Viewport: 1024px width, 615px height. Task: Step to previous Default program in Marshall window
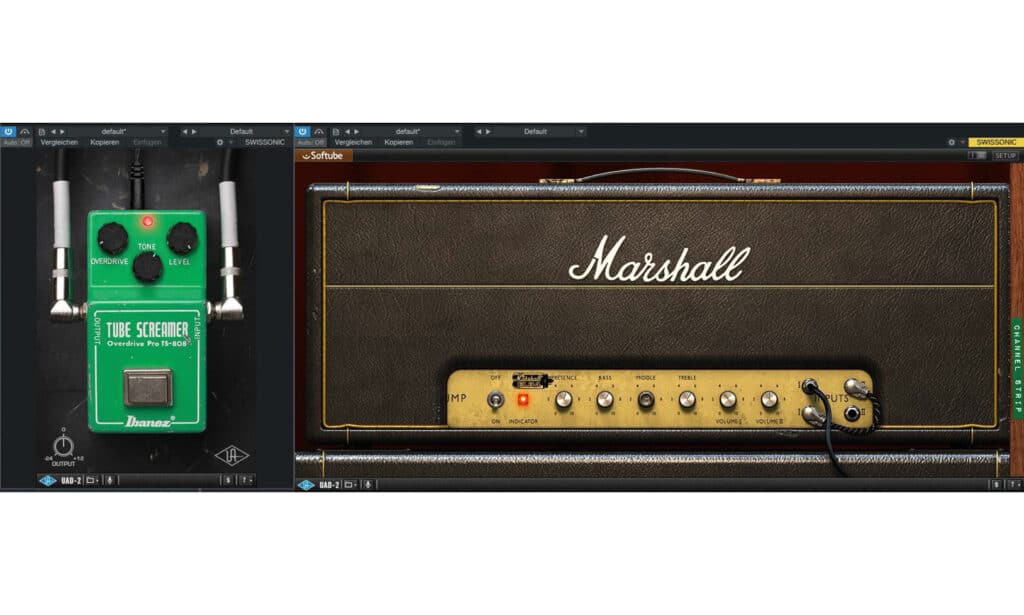click(479, 132)
